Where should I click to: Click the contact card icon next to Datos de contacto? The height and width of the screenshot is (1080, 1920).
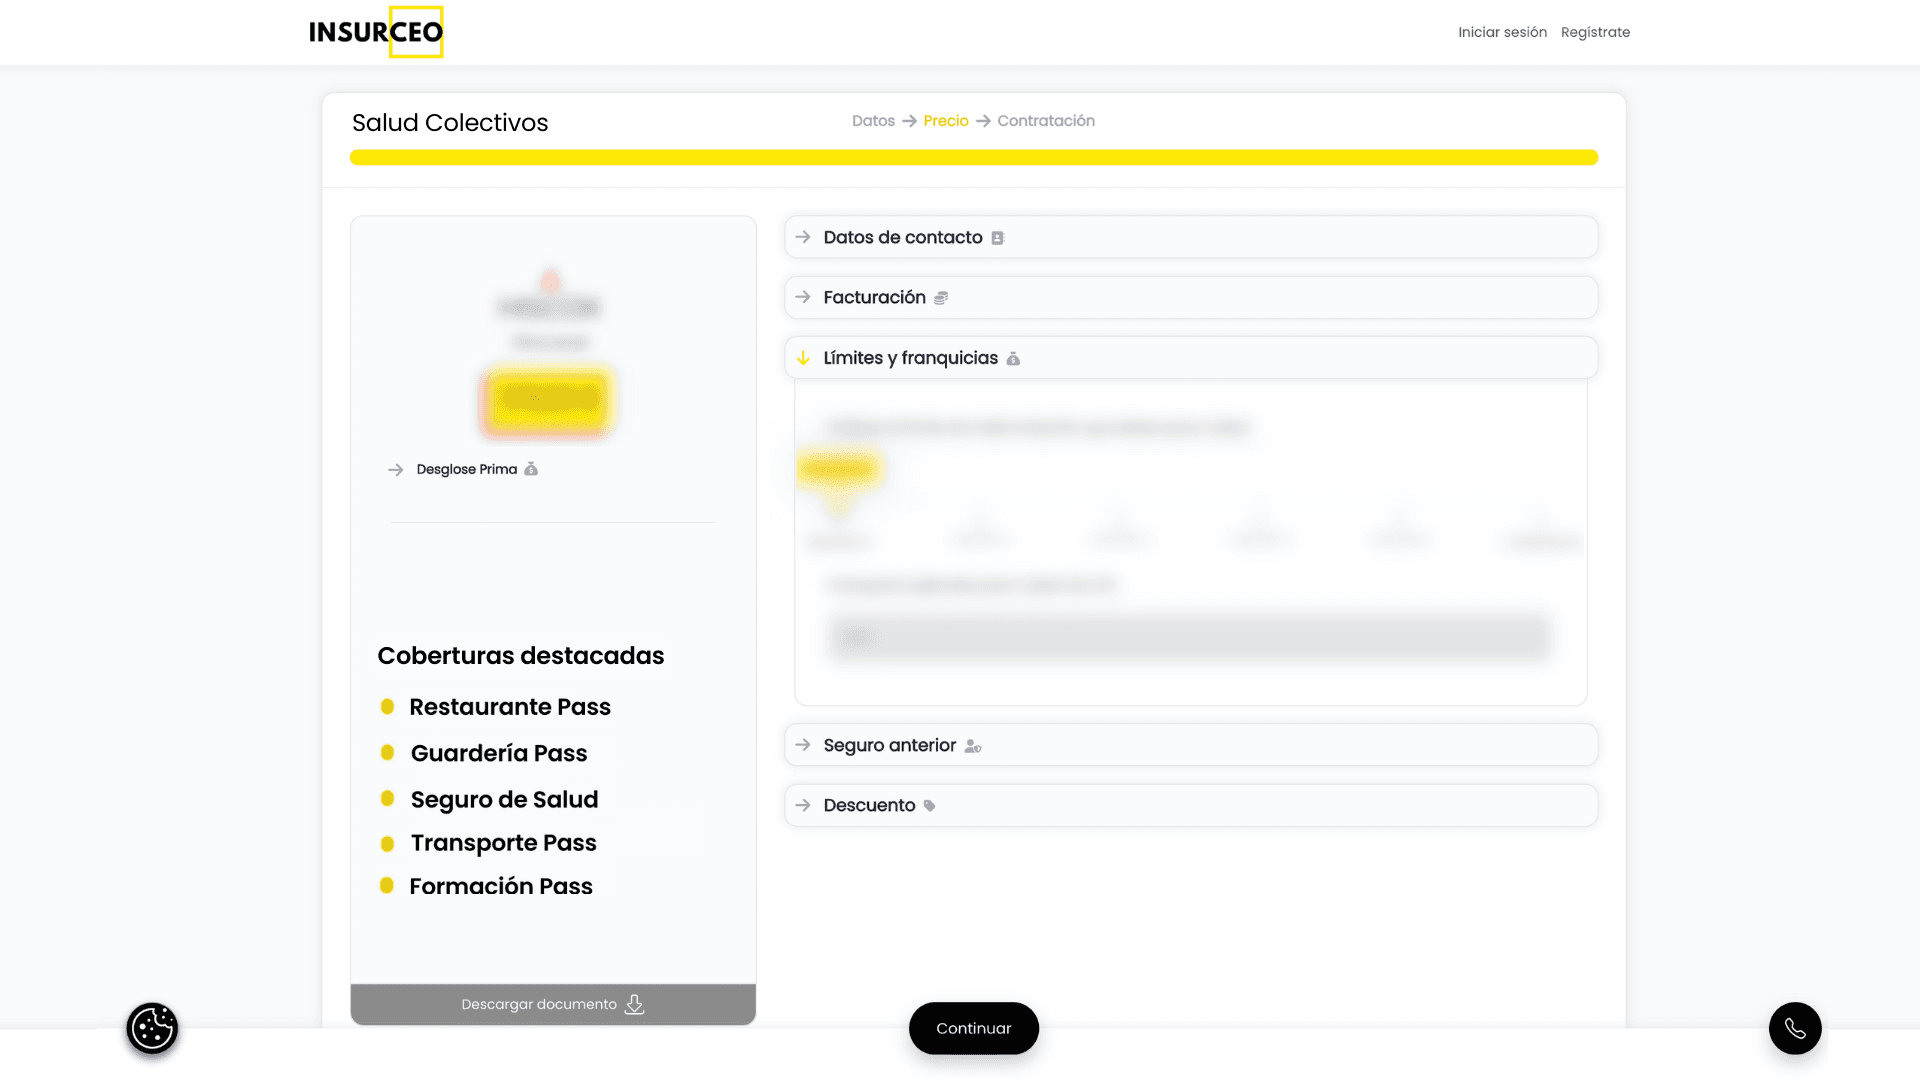point(997,238)
